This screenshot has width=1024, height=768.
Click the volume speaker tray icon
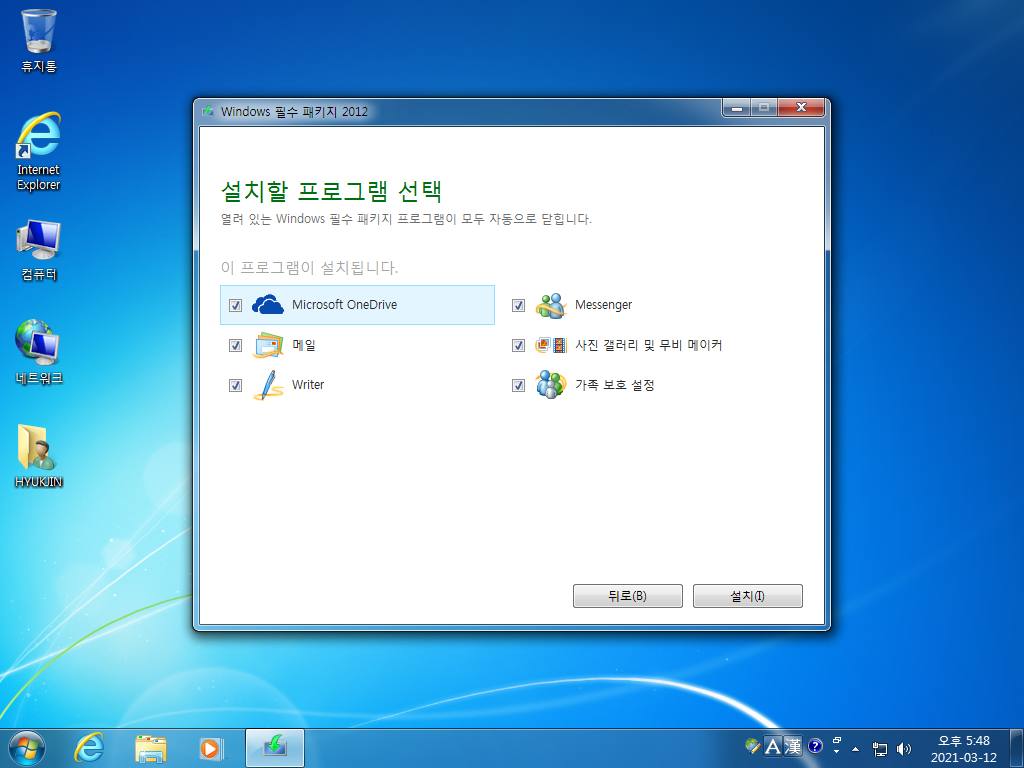pos(904,749)
